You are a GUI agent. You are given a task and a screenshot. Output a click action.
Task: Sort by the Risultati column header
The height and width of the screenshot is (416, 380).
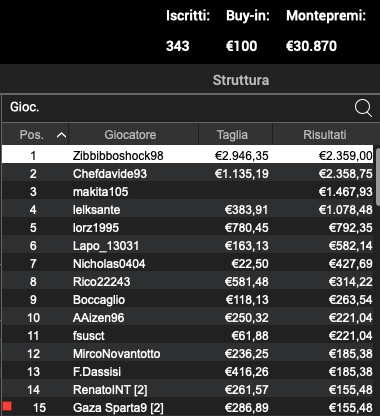pyautogui.click(x=323, y=134)
